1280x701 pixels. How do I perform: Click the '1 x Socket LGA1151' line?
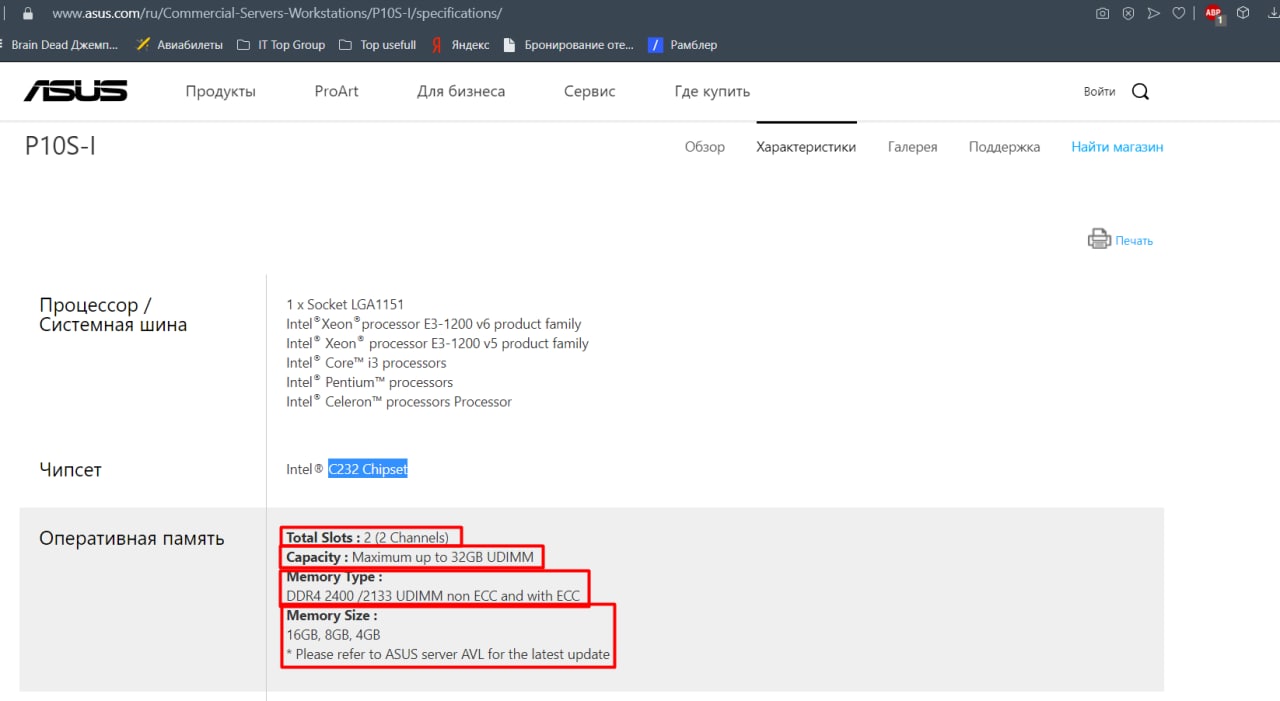click(345, 304)
